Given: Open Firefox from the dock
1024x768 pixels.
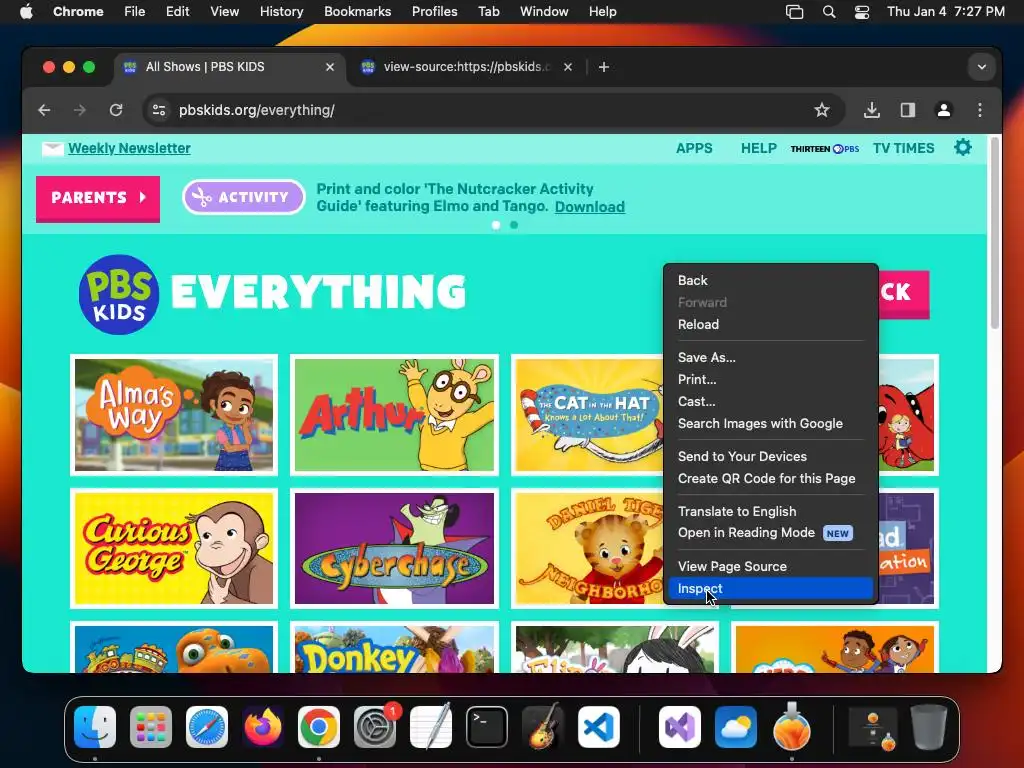Looking at the screenshot, I should (263, 727).
